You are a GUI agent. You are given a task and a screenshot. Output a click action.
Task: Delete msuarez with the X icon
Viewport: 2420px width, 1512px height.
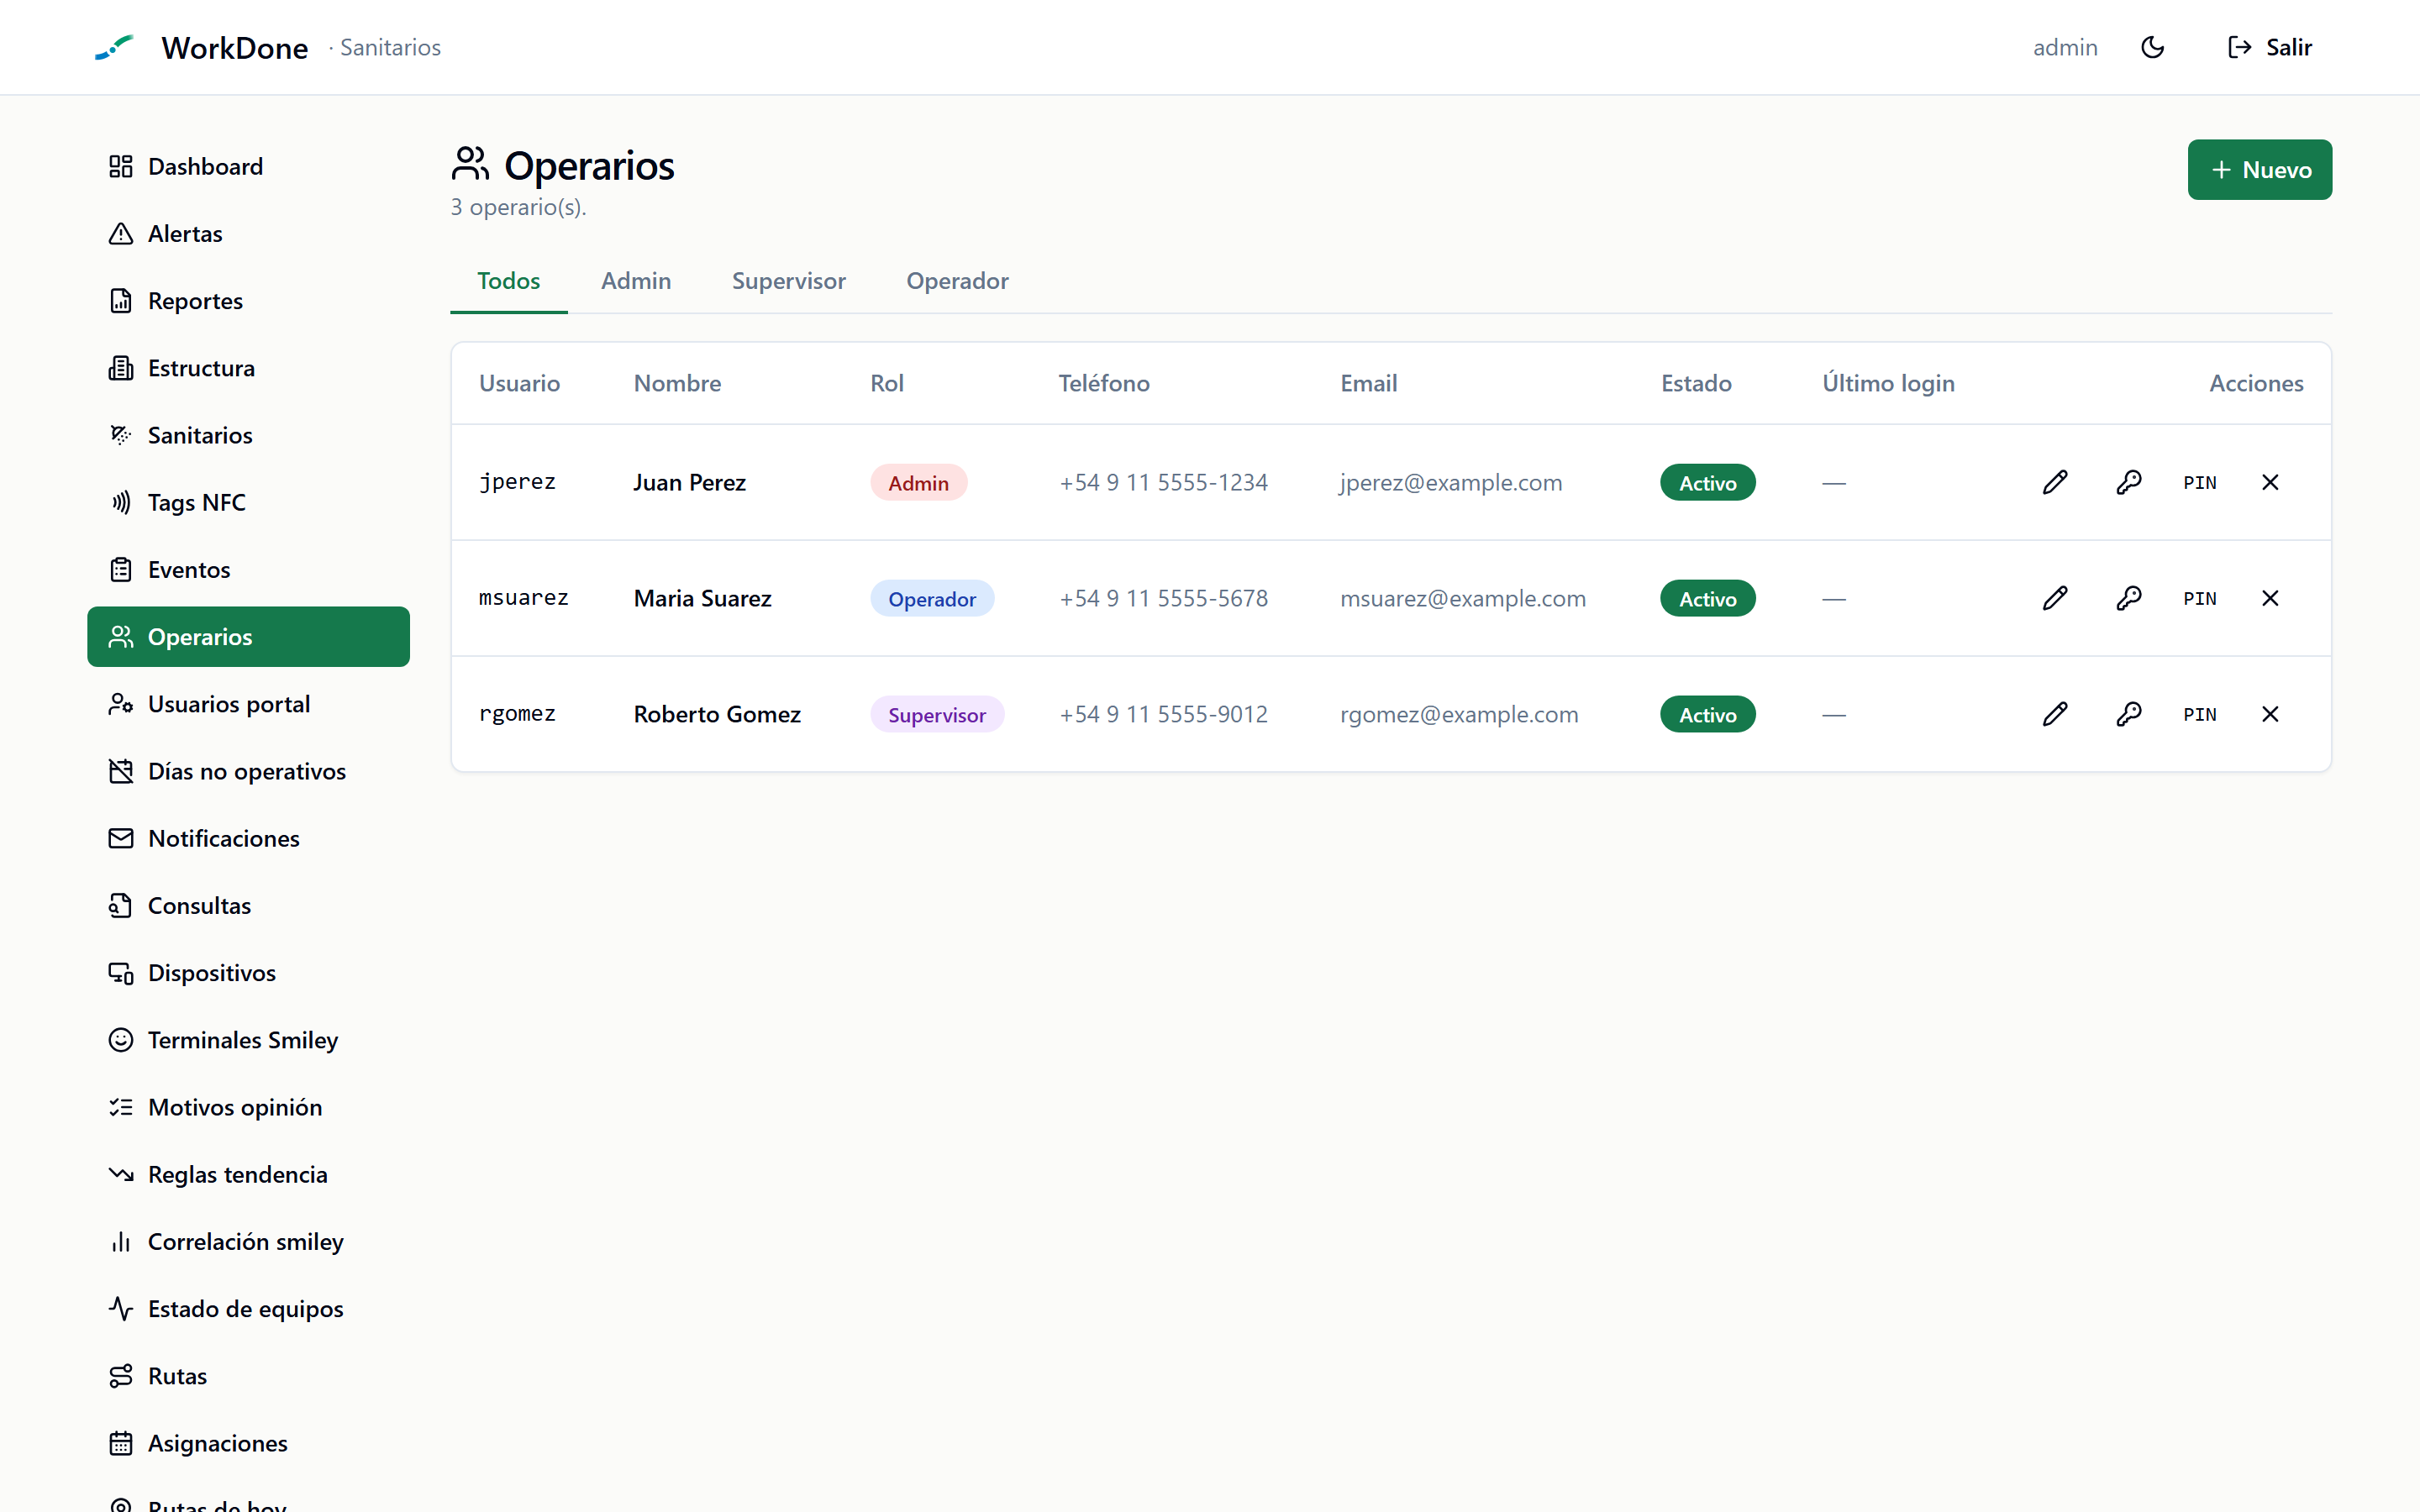(x=2270, y=598)
